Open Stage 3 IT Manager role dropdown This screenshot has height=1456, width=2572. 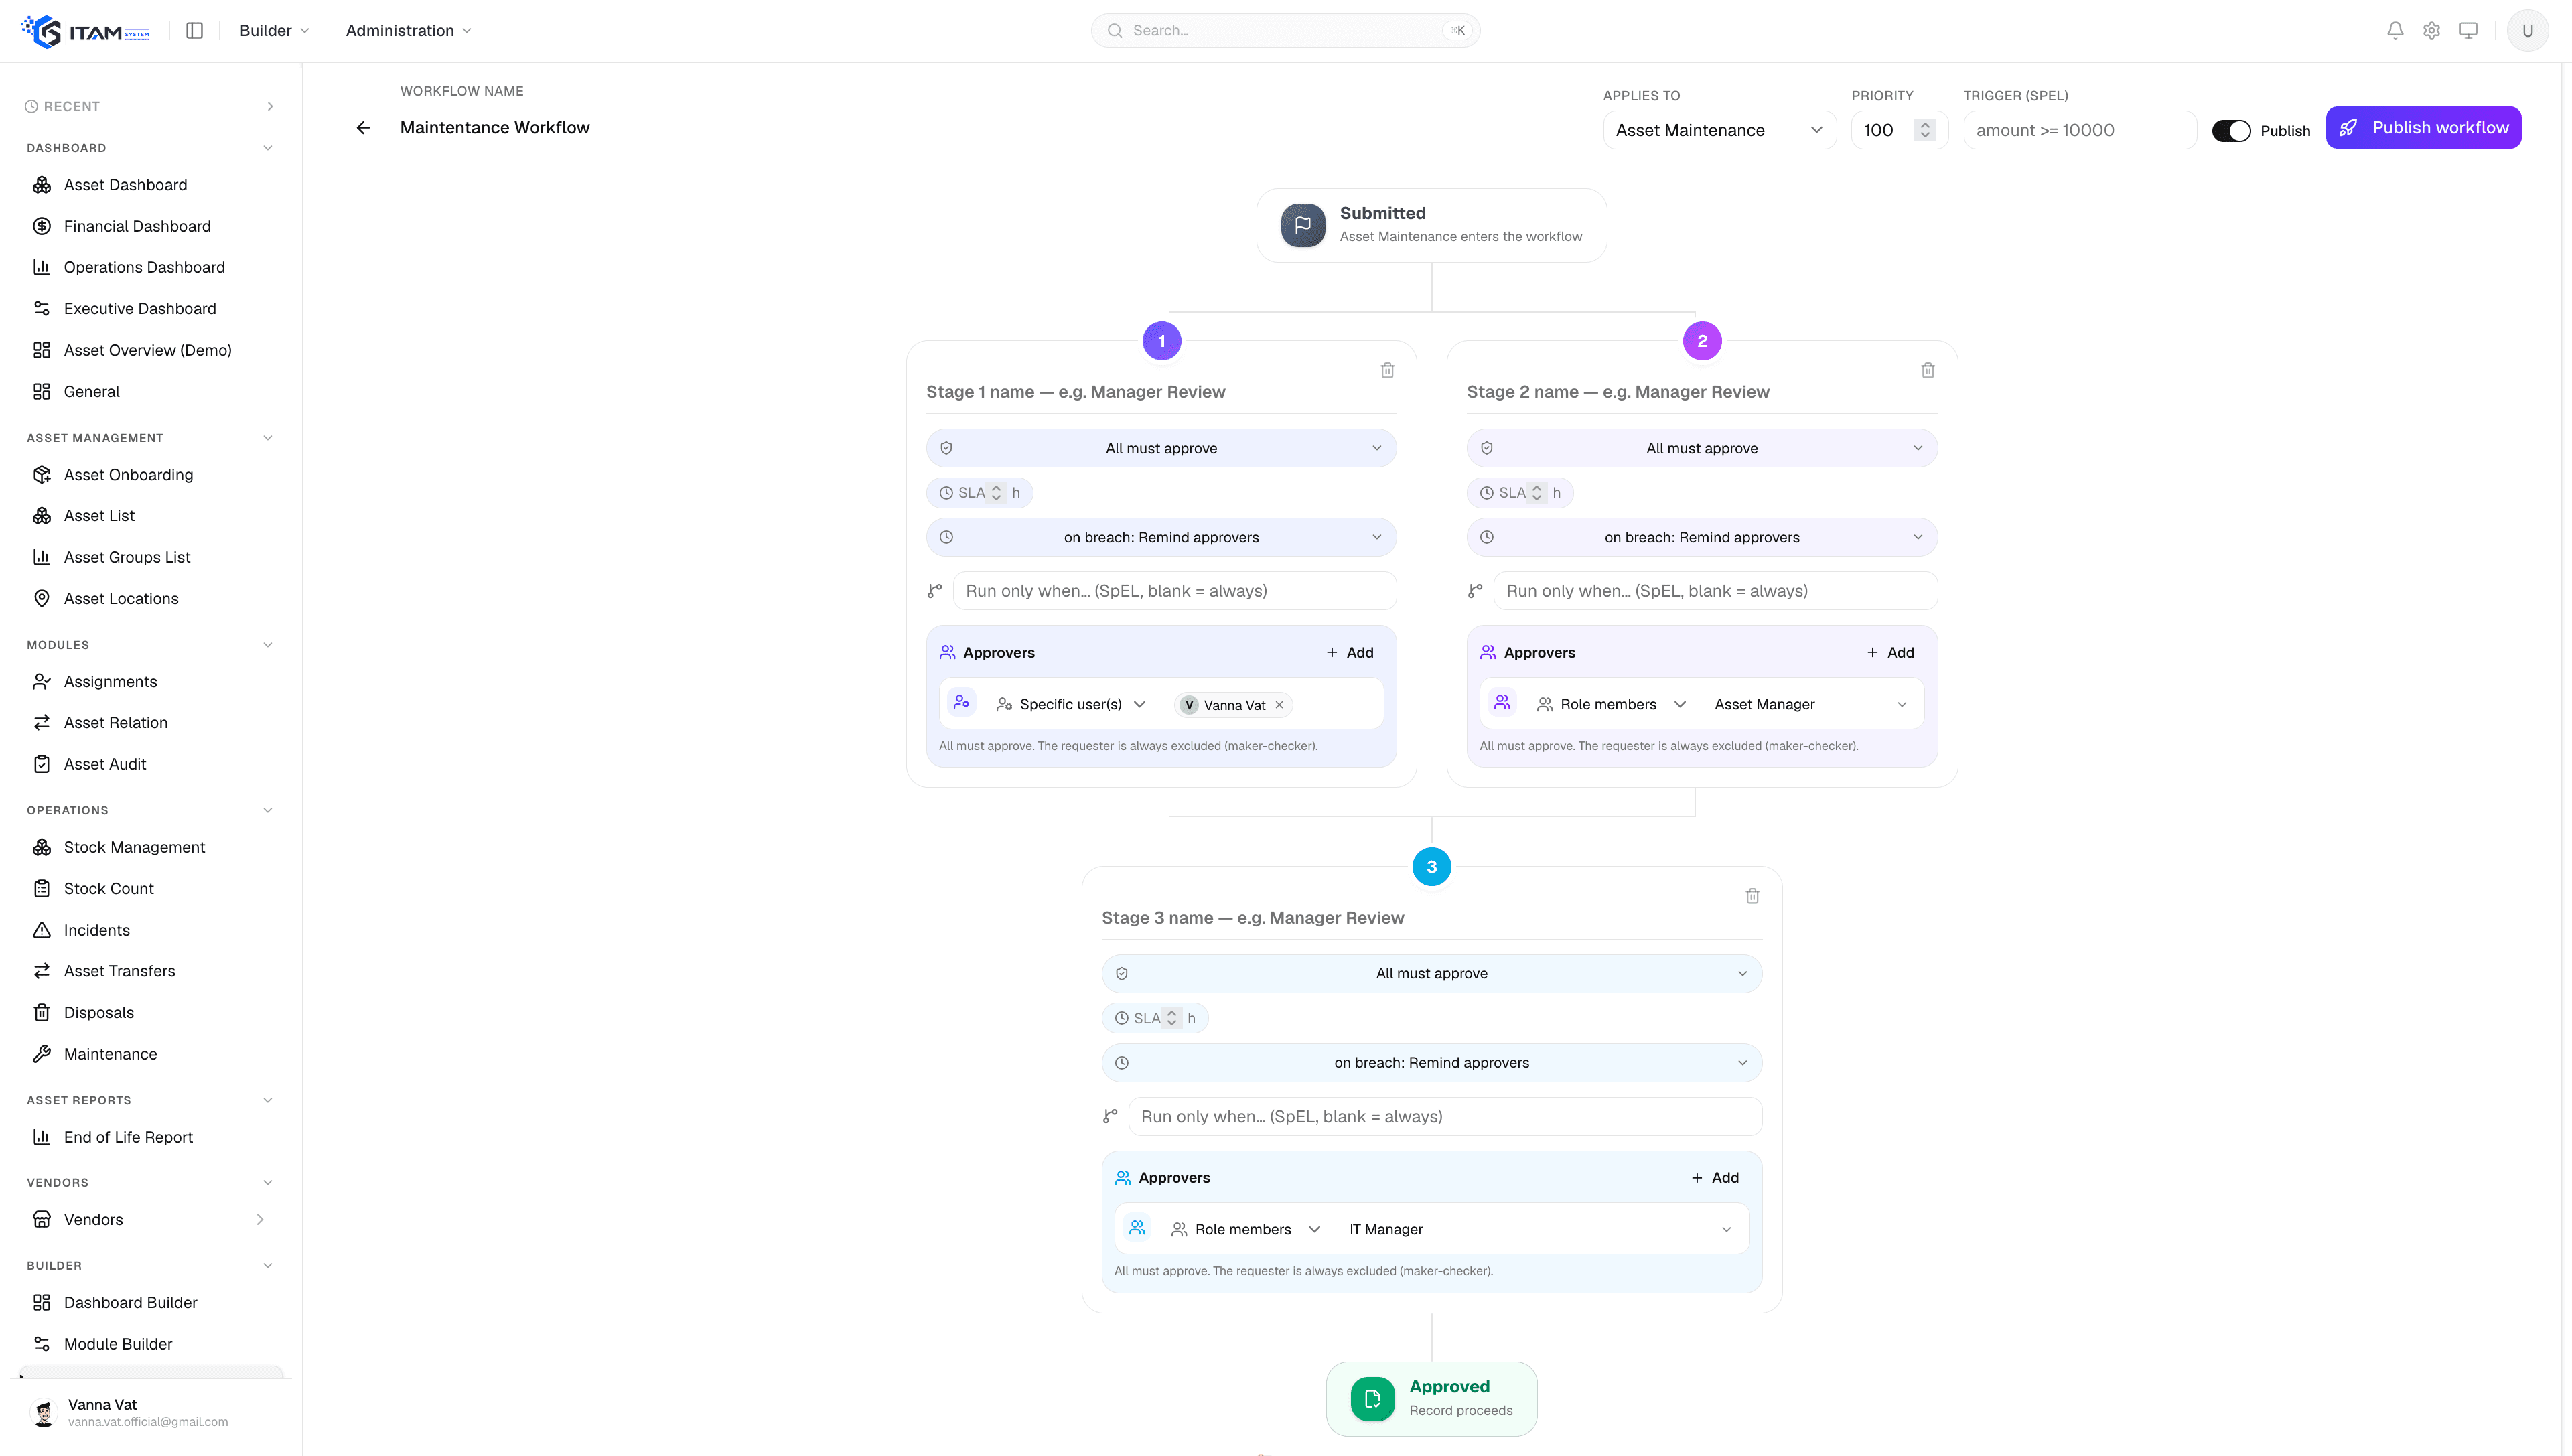1539,1230
